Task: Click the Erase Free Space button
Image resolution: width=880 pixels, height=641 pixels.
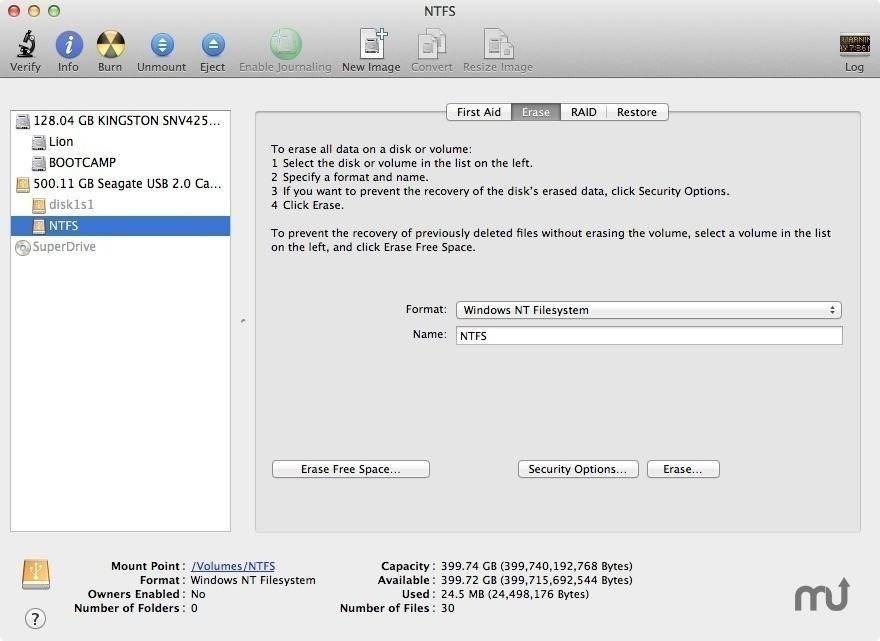Action: (350, 469)
